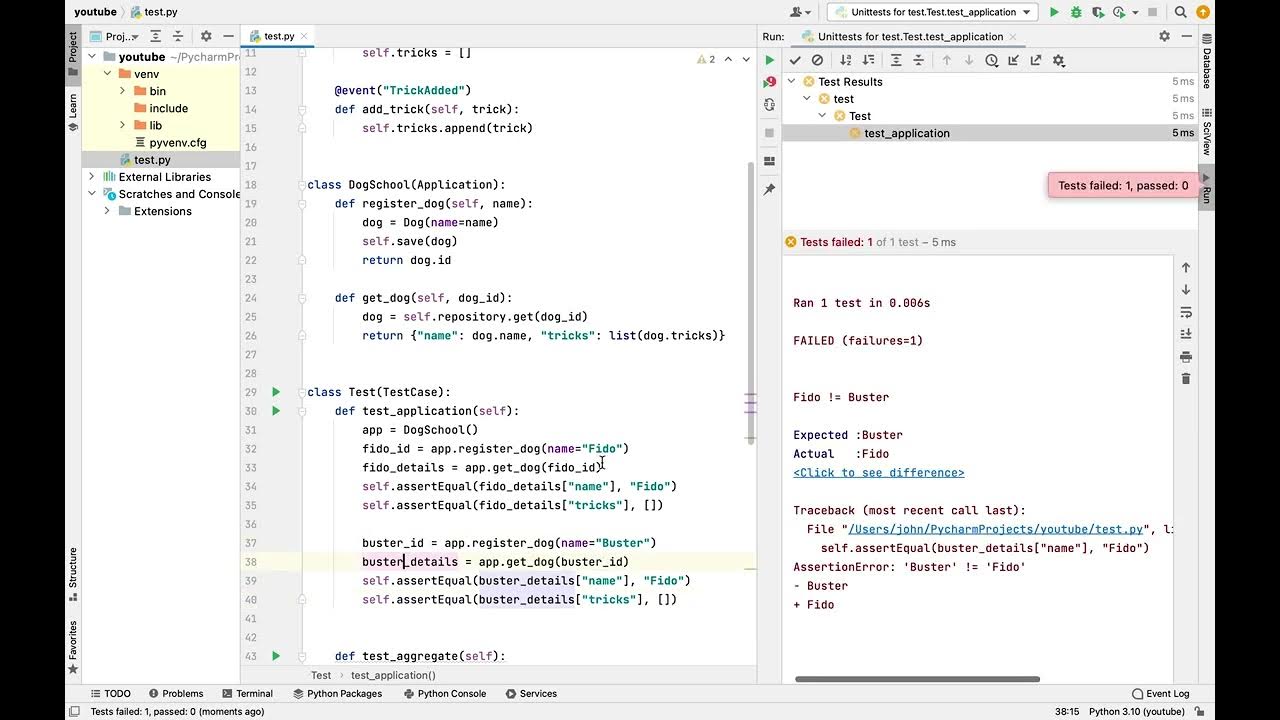
Task: Hide the Run tool window with the minus icon
Action: point(1186,36)
